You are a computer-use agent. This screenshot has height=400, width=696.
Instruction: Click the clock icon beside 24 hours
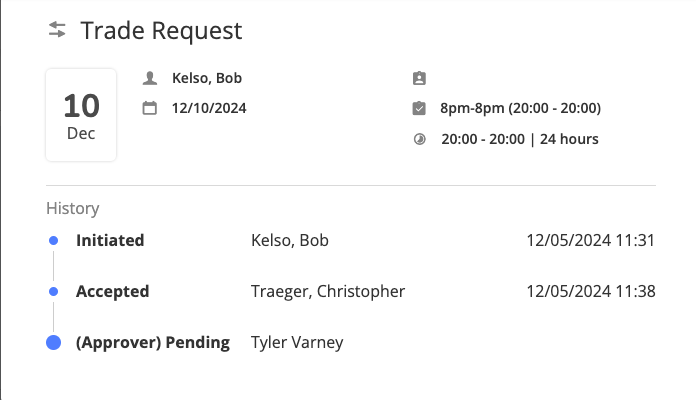pos(419,139)
